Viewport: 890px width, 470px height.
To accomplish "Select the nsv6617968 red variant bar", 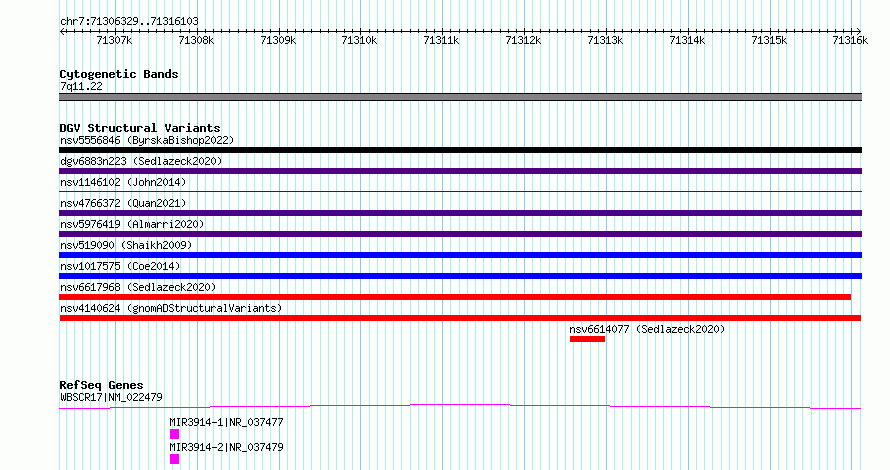I will pyautogui.click(x=455, y=297).
